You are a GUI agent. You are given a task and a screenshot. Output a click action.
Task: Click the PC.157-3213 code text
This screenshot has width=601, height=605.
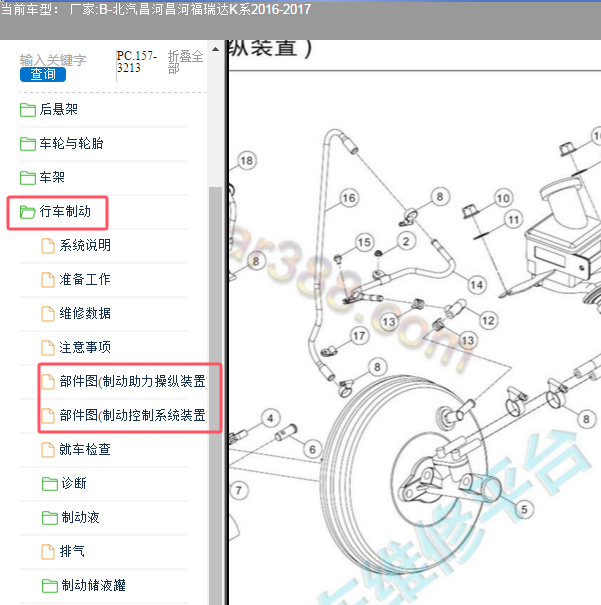tap(137, 62)
